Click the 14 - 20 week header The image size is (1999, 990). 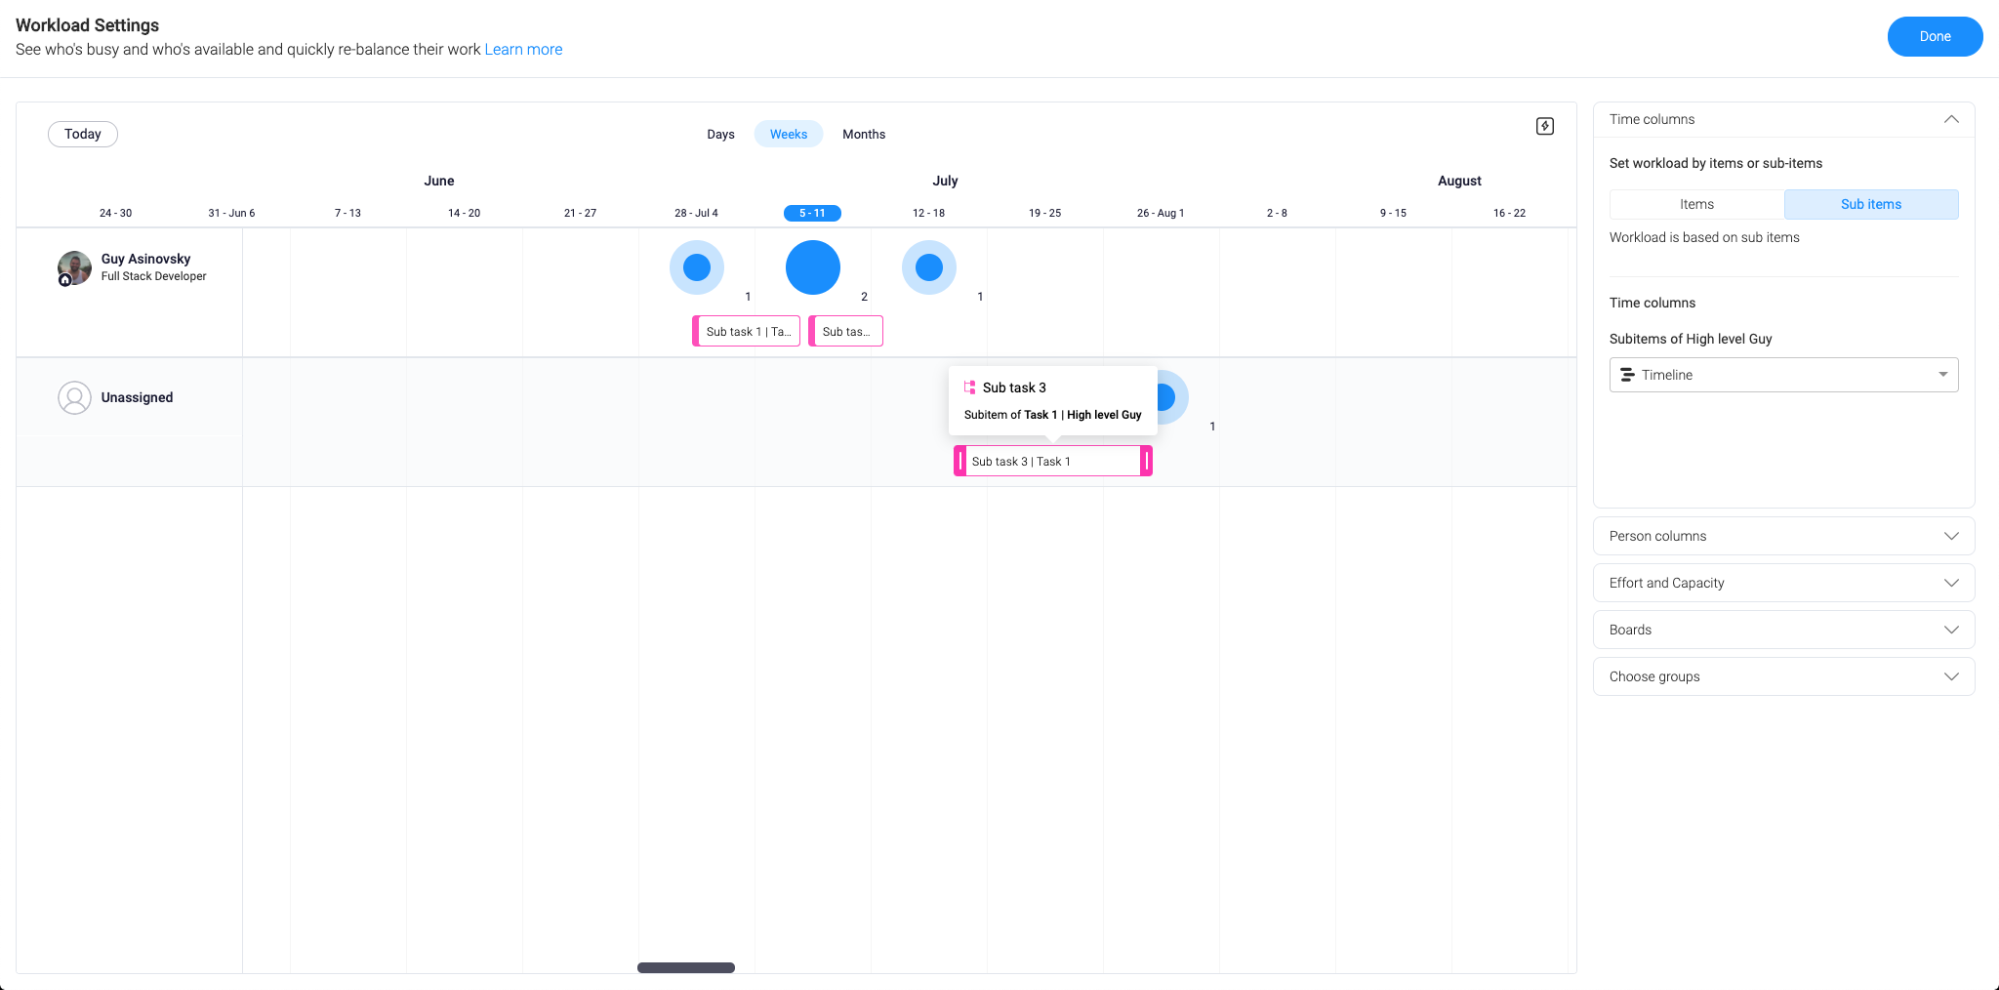464,213
